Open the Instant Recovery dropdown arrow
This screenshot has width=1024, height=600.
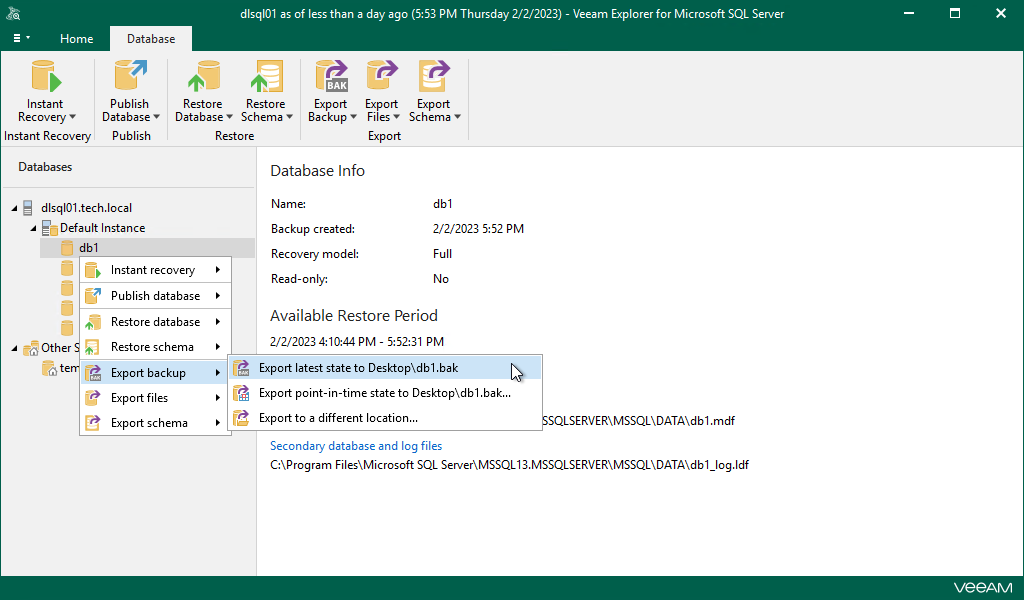(72, 117)
